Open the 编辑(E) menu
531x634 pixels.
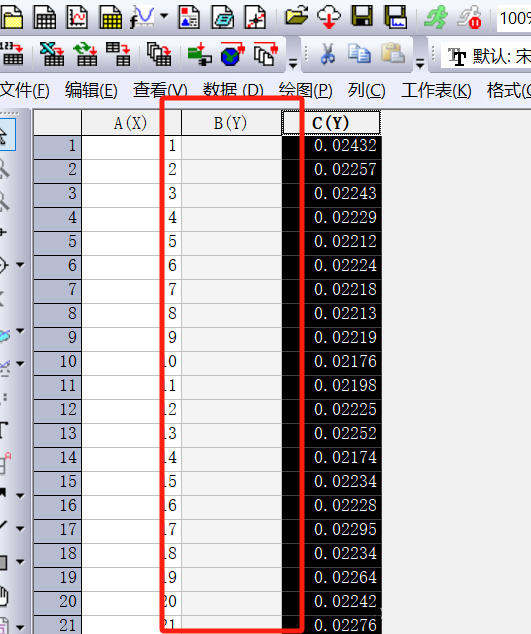(x=91, y=90)
